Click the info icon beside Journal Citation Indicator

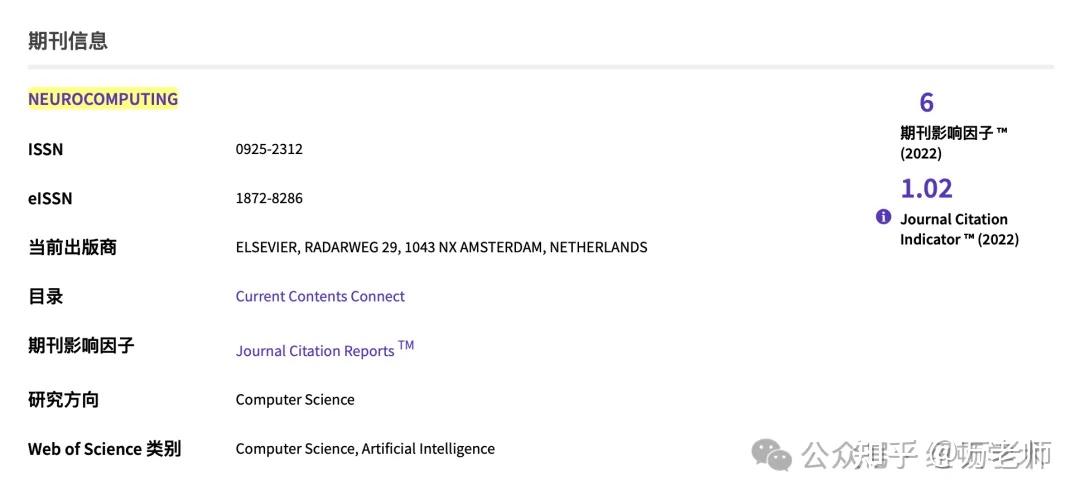883,217
